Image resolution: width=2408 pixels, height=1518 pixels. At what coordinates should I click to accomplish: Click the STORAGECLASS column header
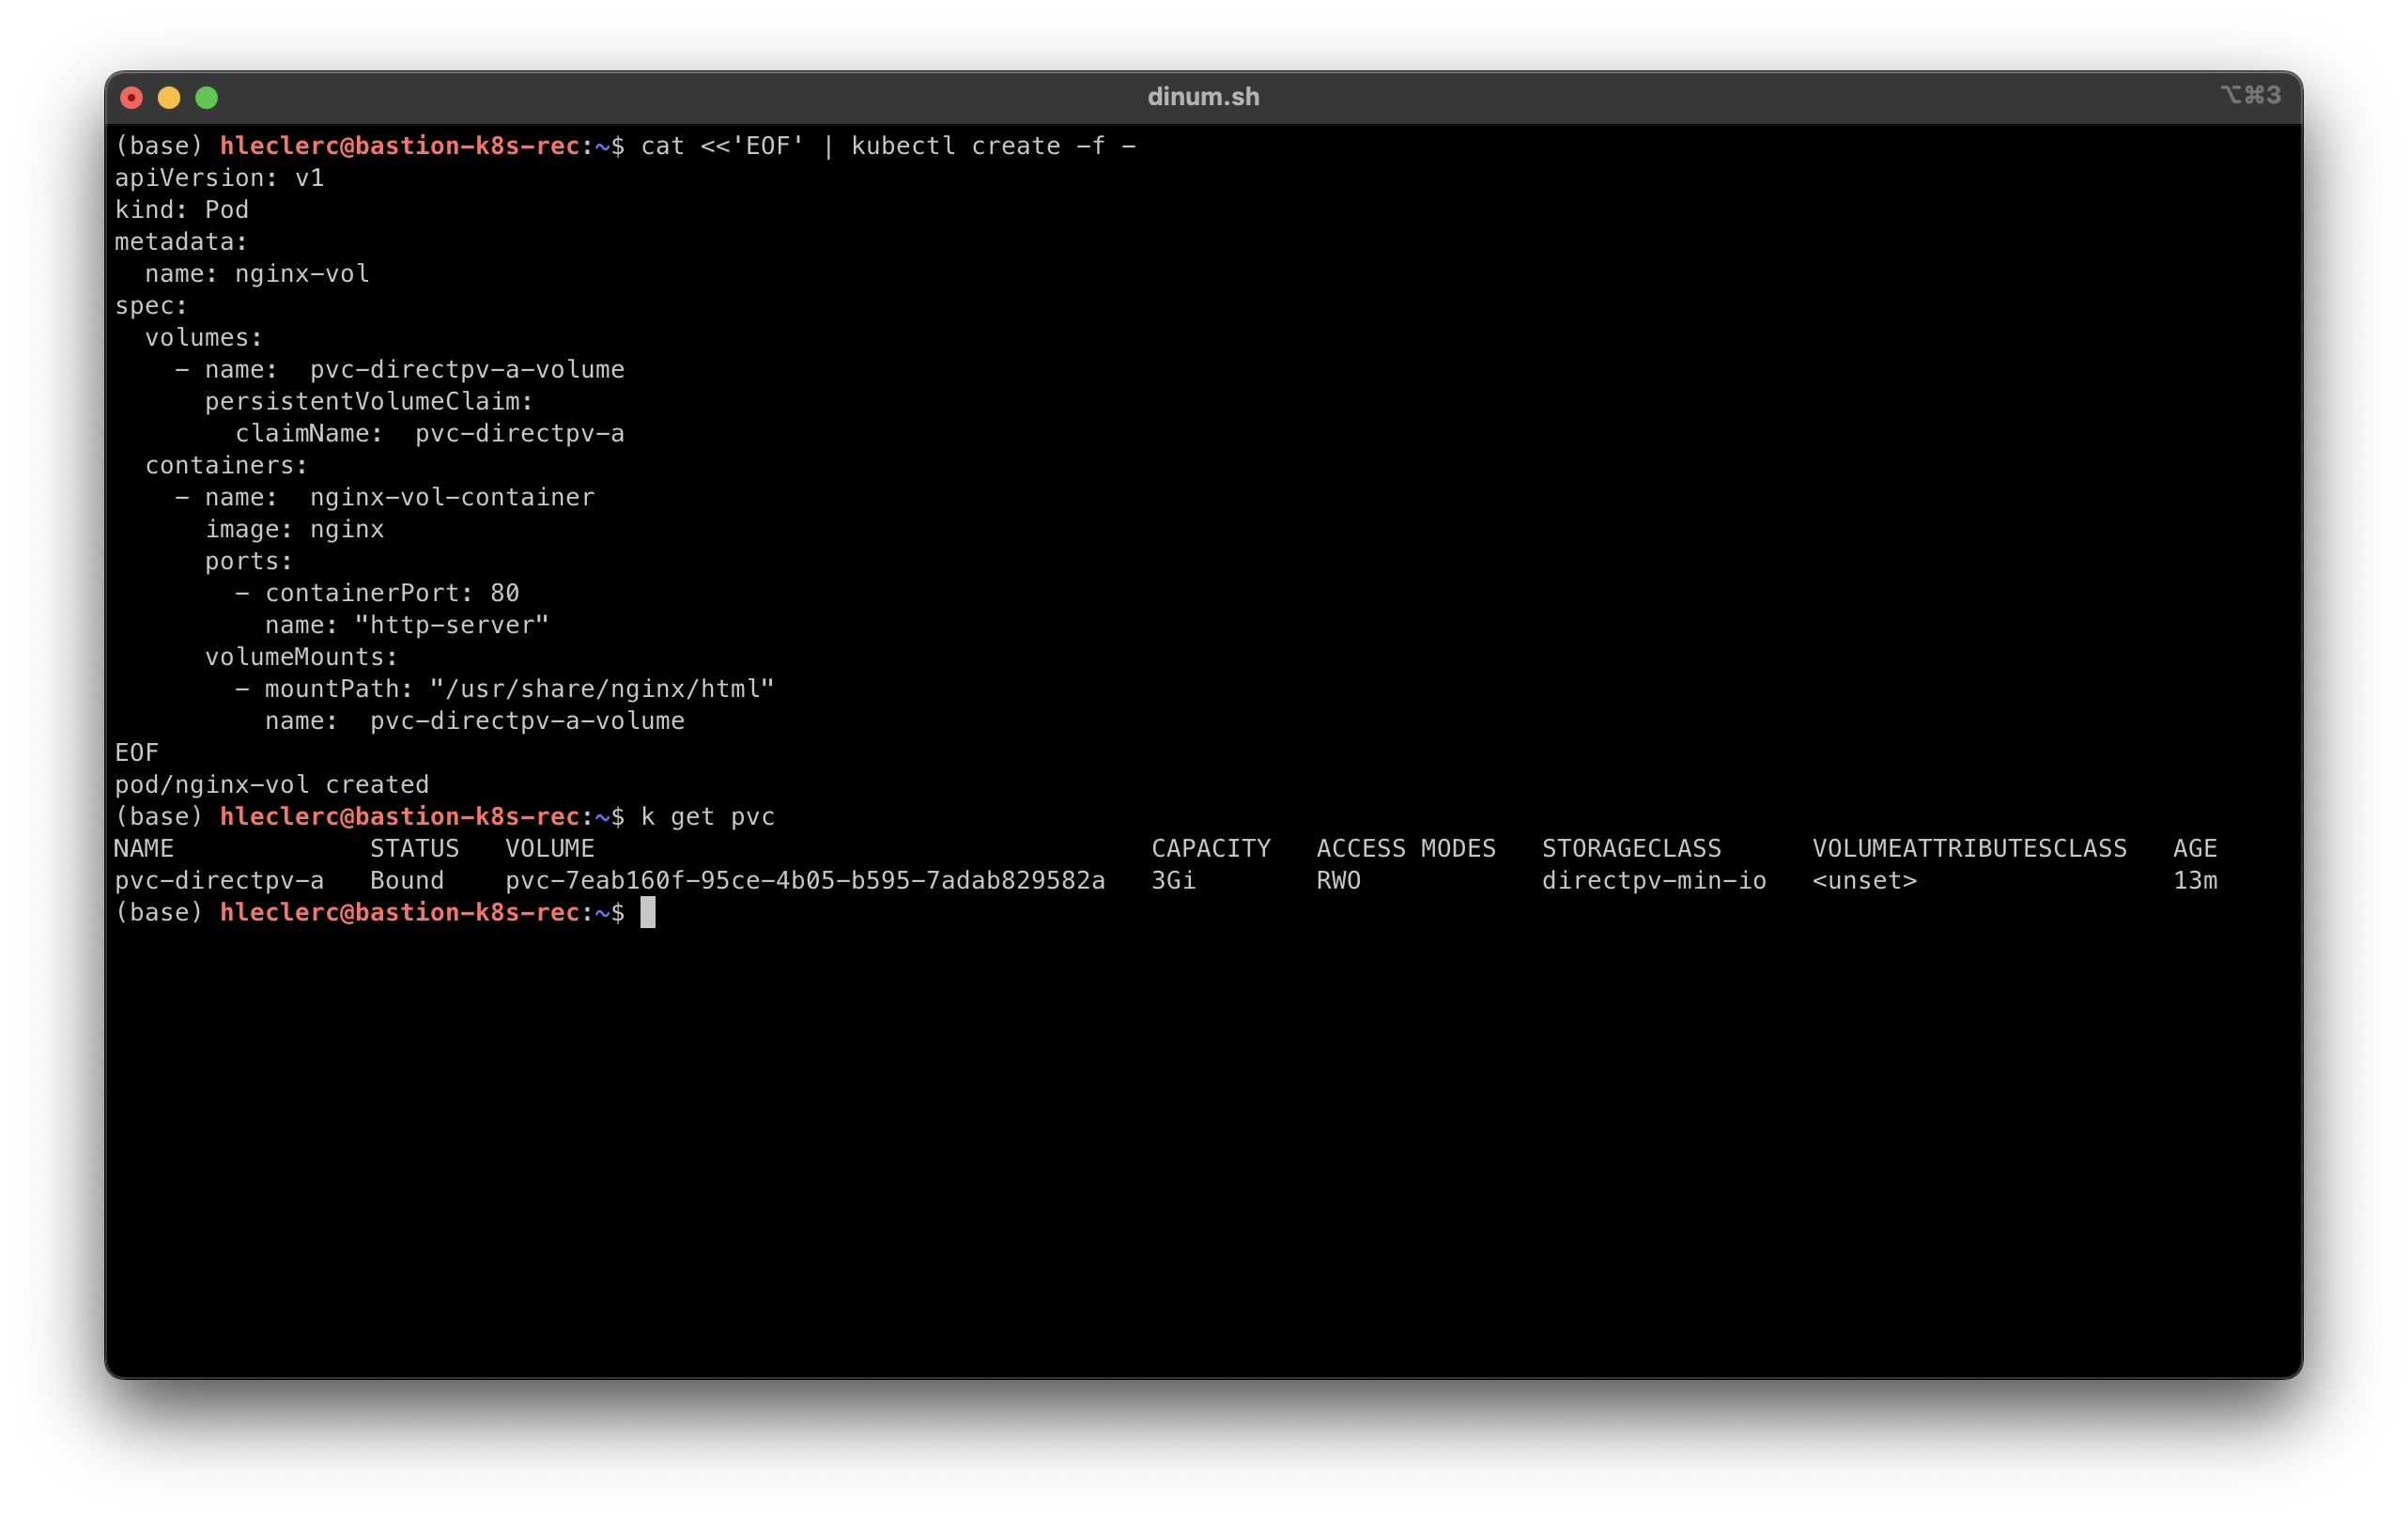point(1631,849)
